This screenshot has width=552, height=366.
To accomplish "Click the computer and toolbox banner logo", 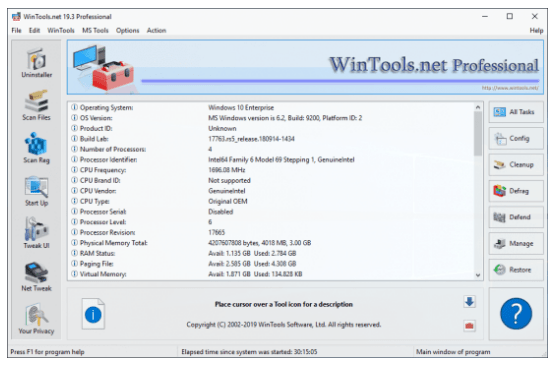I will click(x=104, y=68).
